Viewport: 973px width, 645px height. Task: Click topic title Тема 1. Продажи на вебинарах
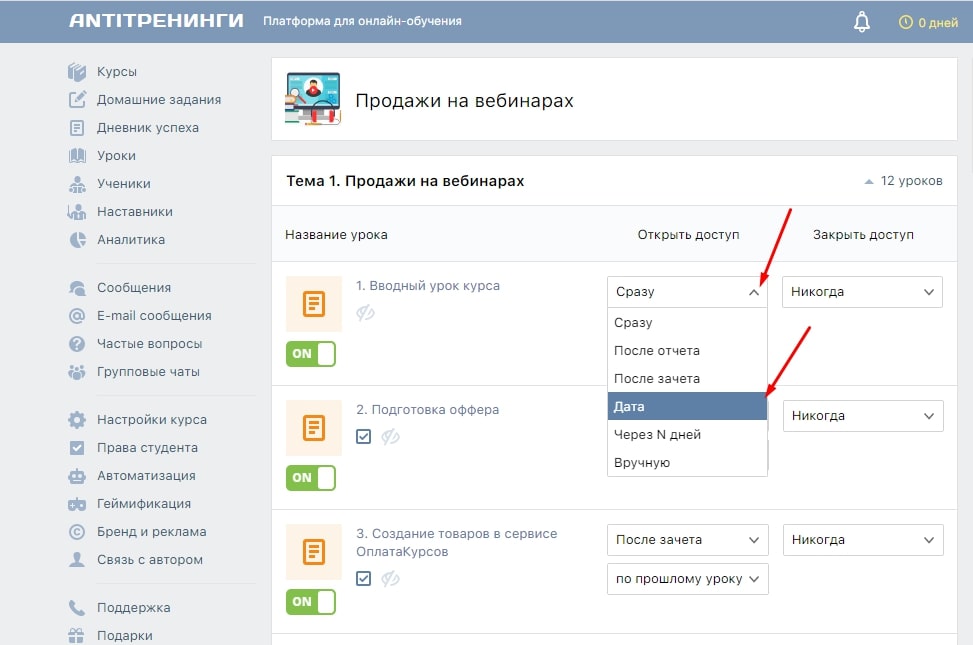405,181
